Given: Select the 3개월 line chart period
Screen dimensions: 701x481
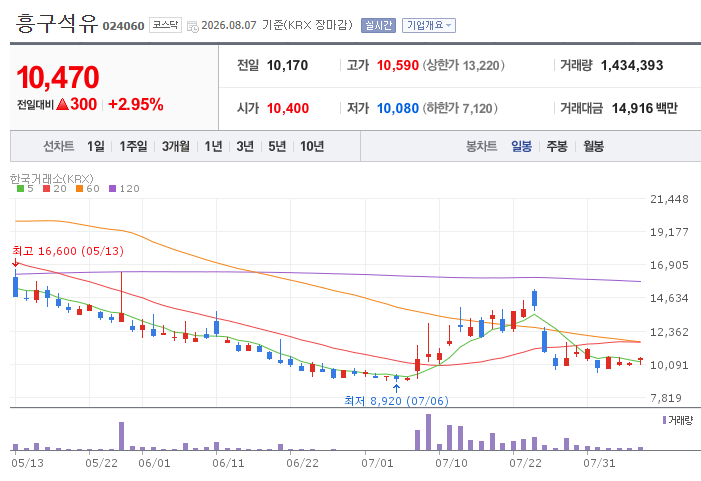Looking at the screenshot, I should (x=176, y=146).
